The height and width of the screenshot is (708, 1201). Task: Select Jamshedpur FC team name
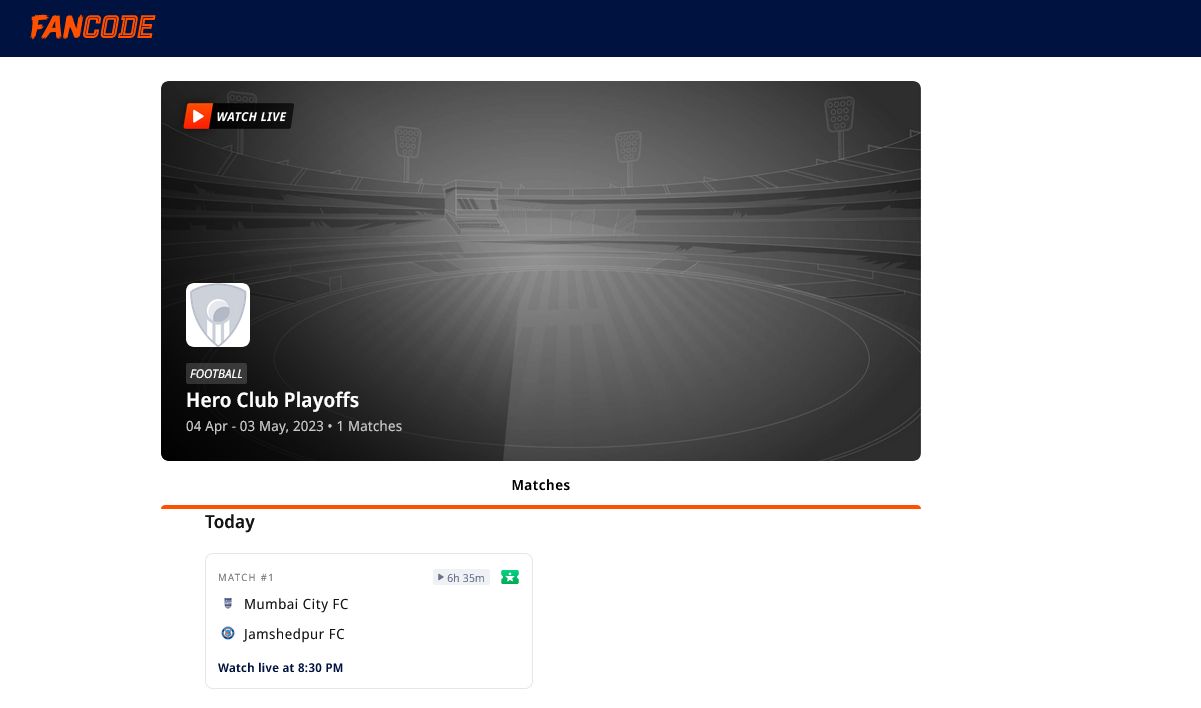294,634
